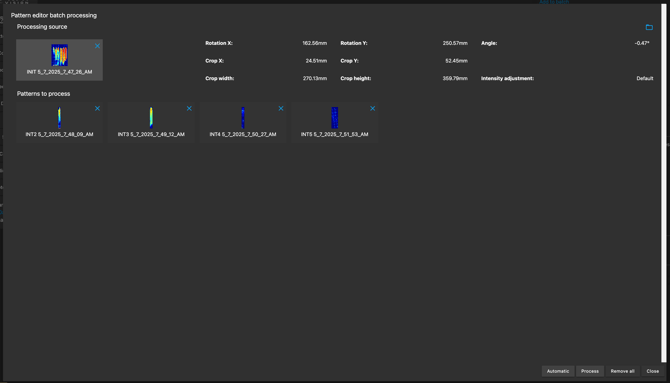The width and height of the screenshot is (670, 383).
Task: Open the folder browse icon
Action: pyautogui.click(x=649, y=27)
